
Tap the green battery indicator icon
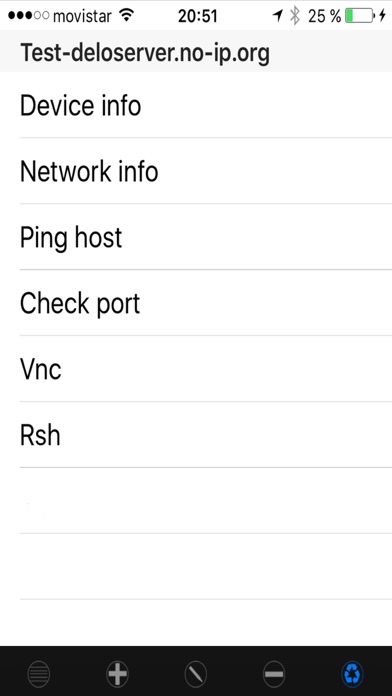click(x=360, y=16)
